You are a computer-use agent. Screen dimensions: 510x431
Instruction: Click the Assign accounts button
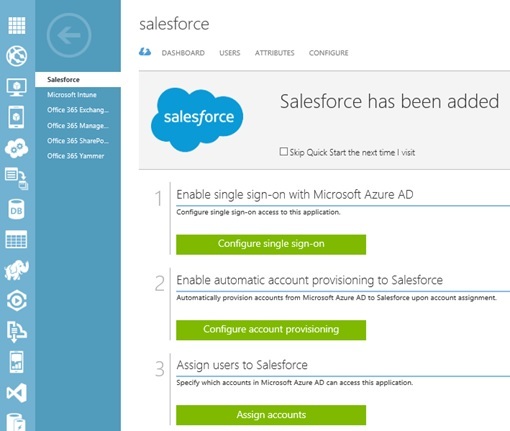[x=271, y=415]
